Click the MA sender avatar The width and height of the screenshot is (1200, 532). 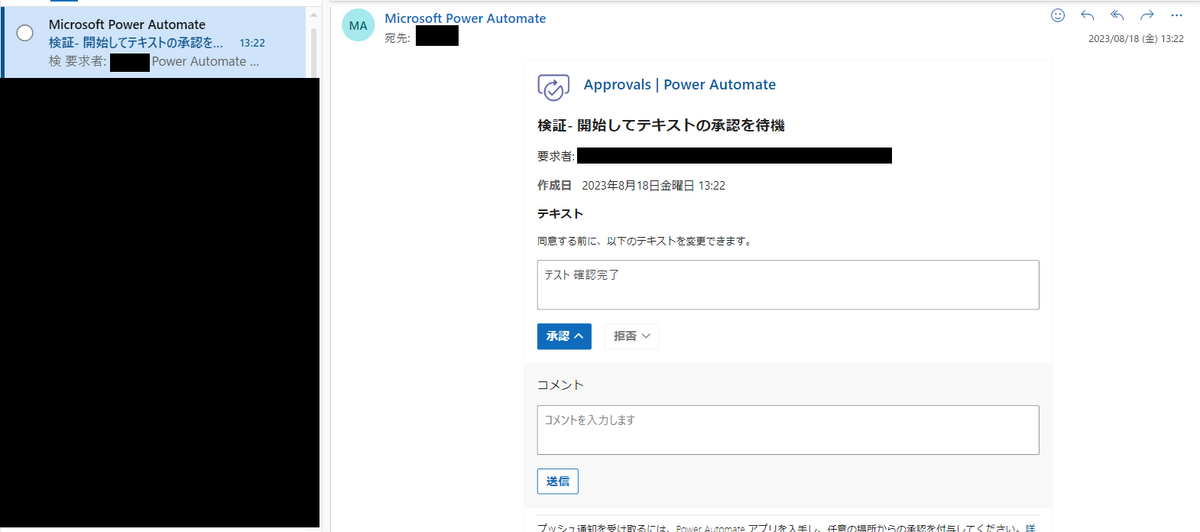coord(358,25)
